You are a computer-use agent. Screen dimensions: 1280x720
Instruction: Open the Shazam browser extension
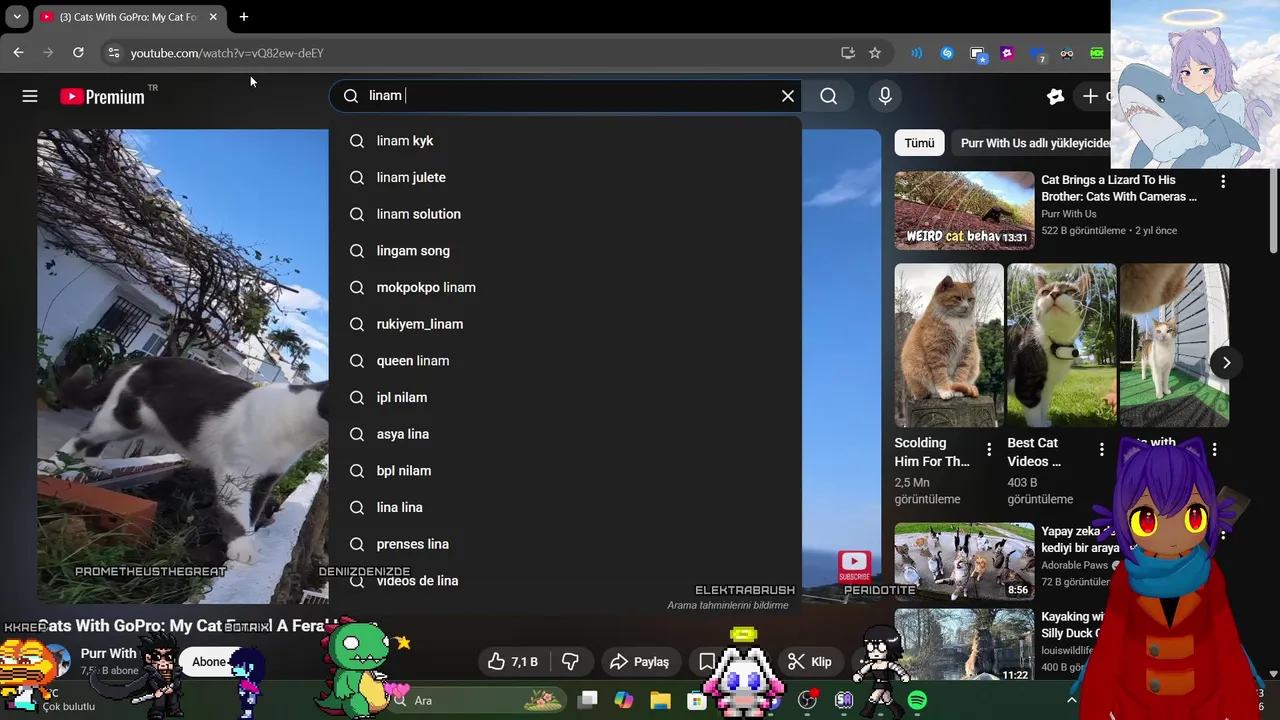click(947, 53)
